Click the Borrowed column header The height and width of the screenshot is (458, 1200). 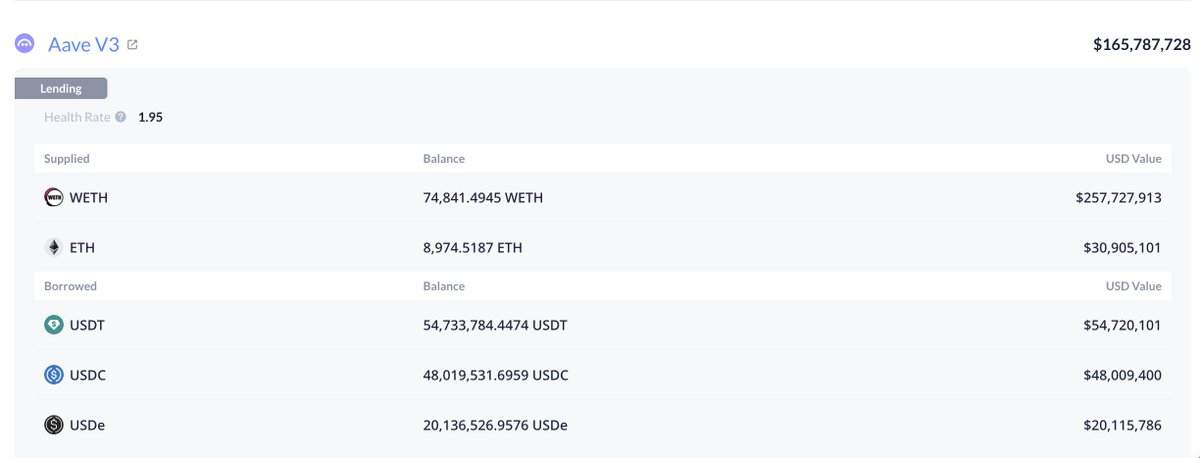70,286
